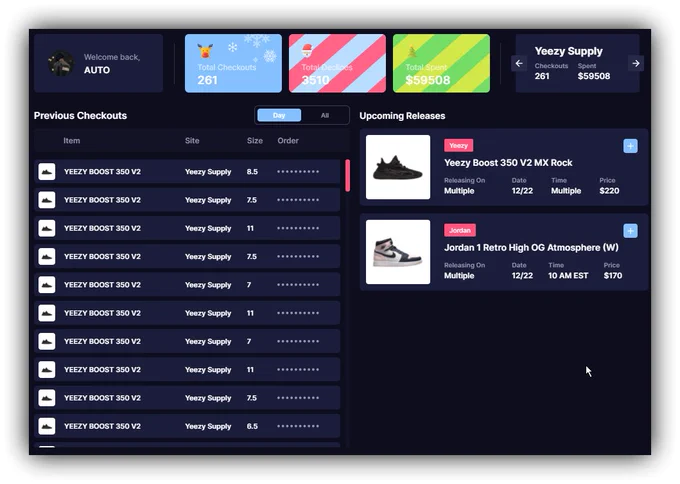
Task: Reveal hidden order number of size 8.5 row
Action: coord(298,172)
